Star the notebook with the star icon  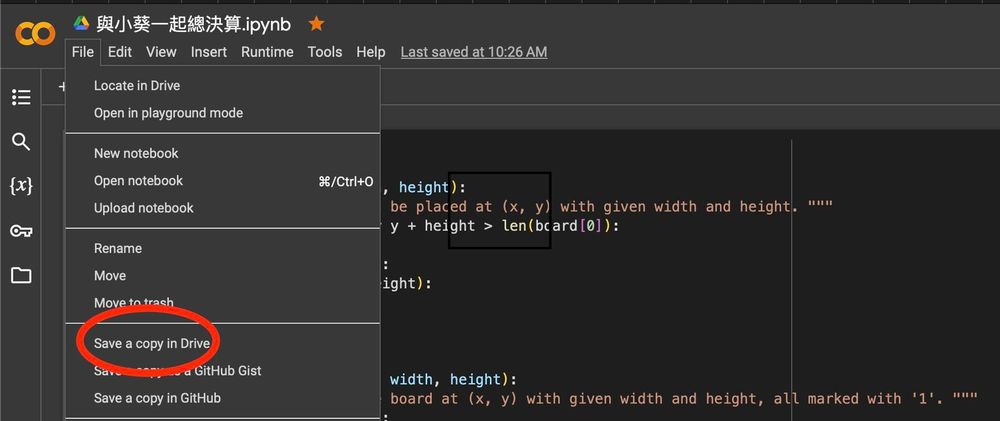tap(316, 23)
